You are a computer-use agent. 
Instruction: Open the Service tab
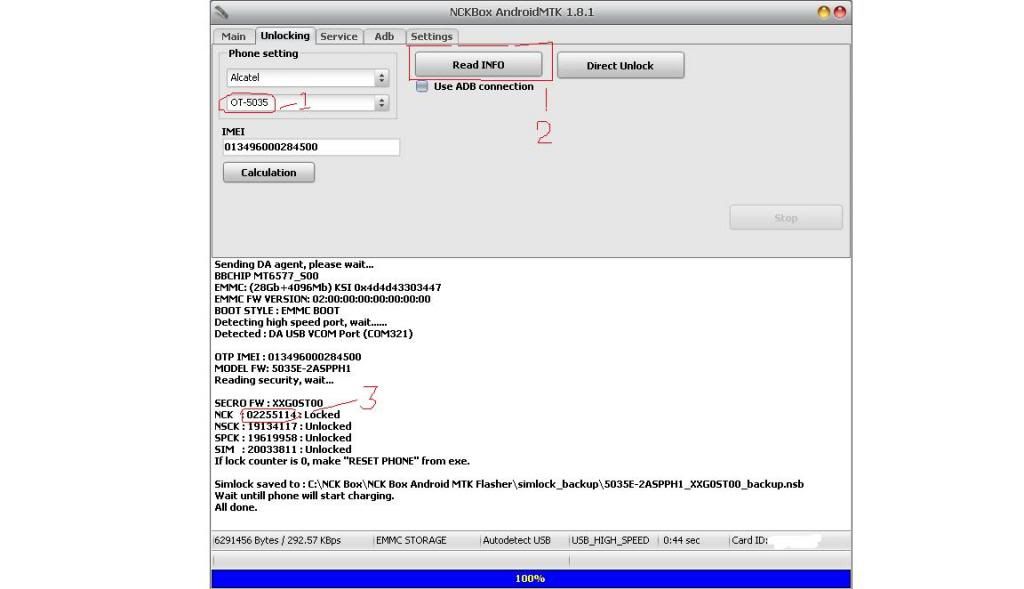pos(338,36)
